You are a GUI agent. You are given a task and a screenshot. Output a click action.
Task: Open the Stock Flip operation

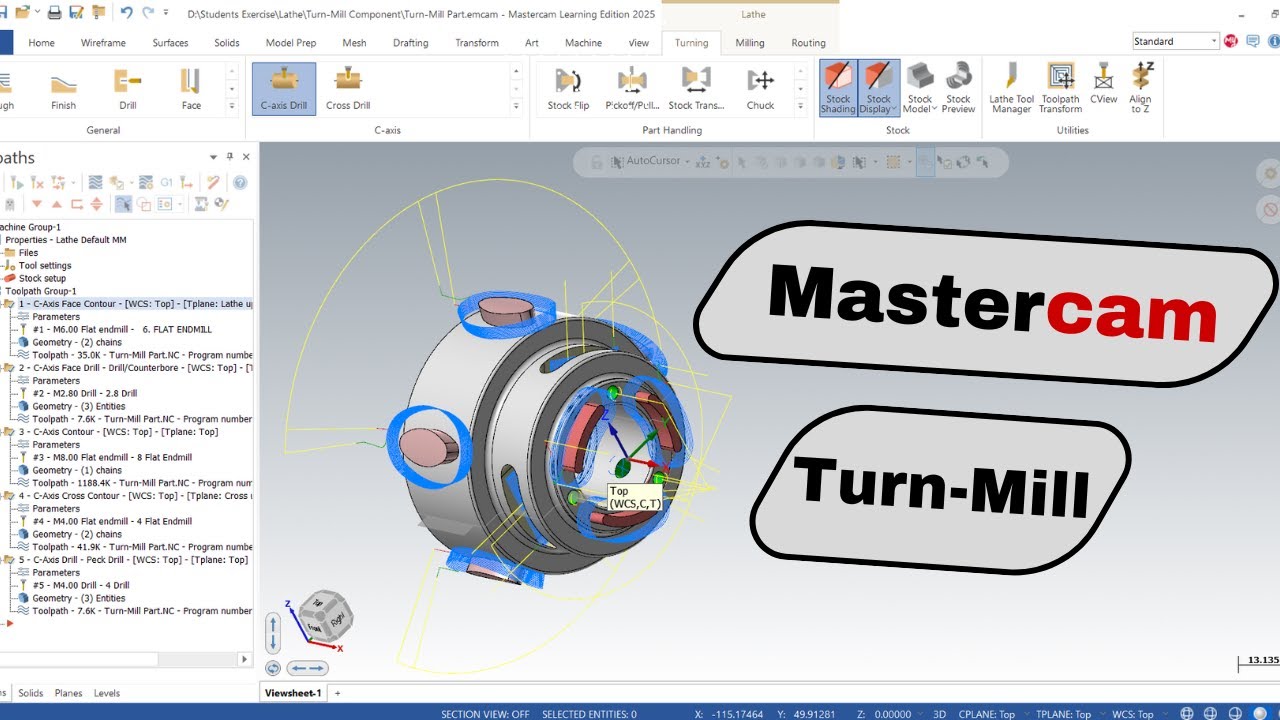[x=568, y=88]
